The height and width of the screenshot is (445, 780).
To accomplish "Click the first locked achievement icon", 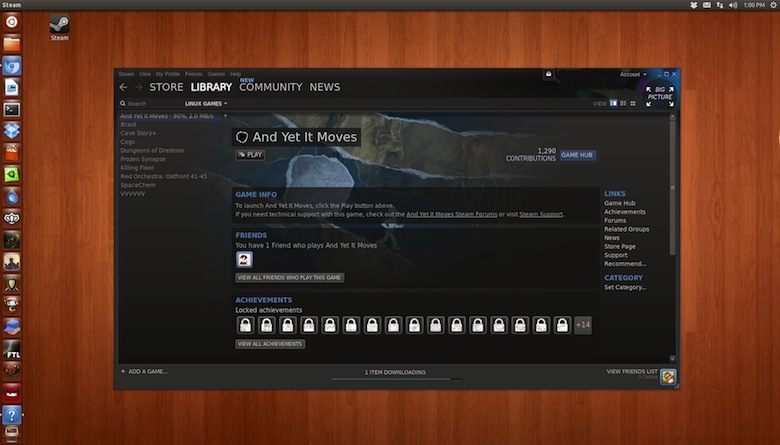I will tap(246, 325).
